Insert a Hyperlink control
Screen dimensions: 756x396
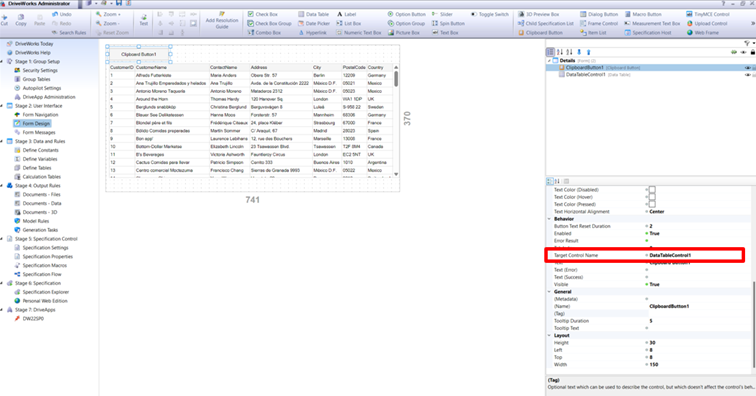[312, 32]
